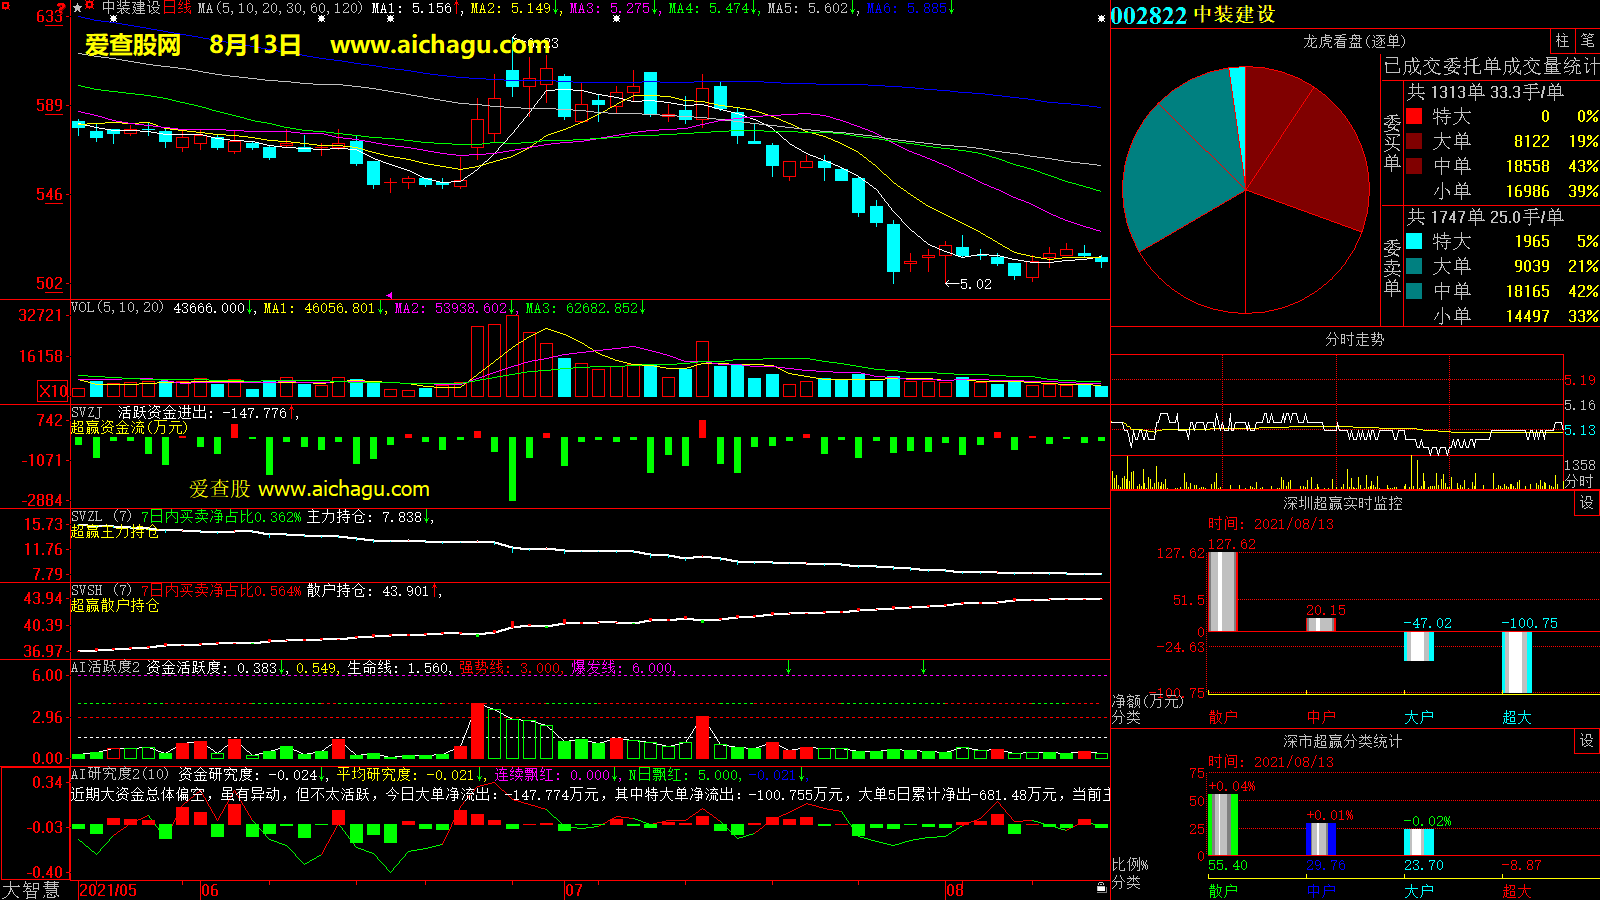The width and height of the screenshot is (1600, 900).
Task: Click the X10 volume scale marker
Action: click(53, 391)
